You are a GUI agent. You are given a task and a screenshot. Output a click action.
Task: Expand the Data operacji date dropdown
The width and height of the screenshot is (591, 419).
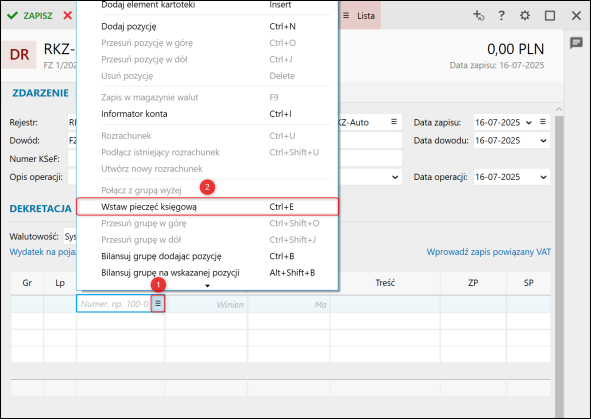pos(543,177)
